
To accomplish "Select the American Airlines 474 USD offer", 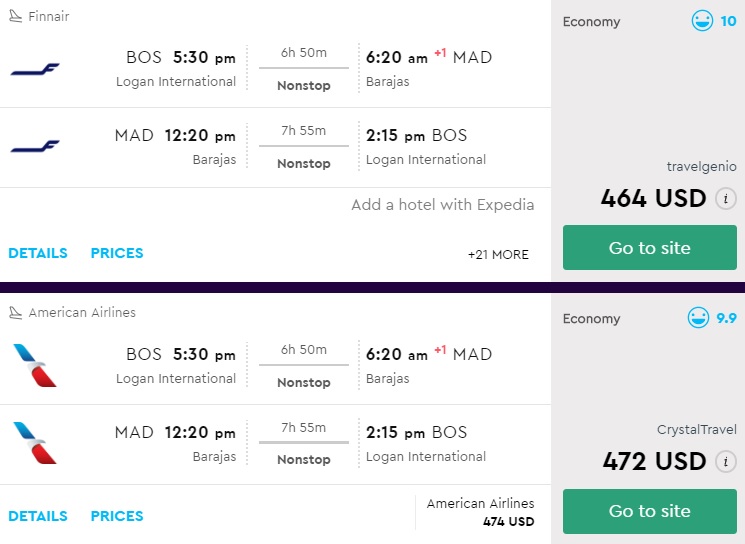I will point(480,512).
